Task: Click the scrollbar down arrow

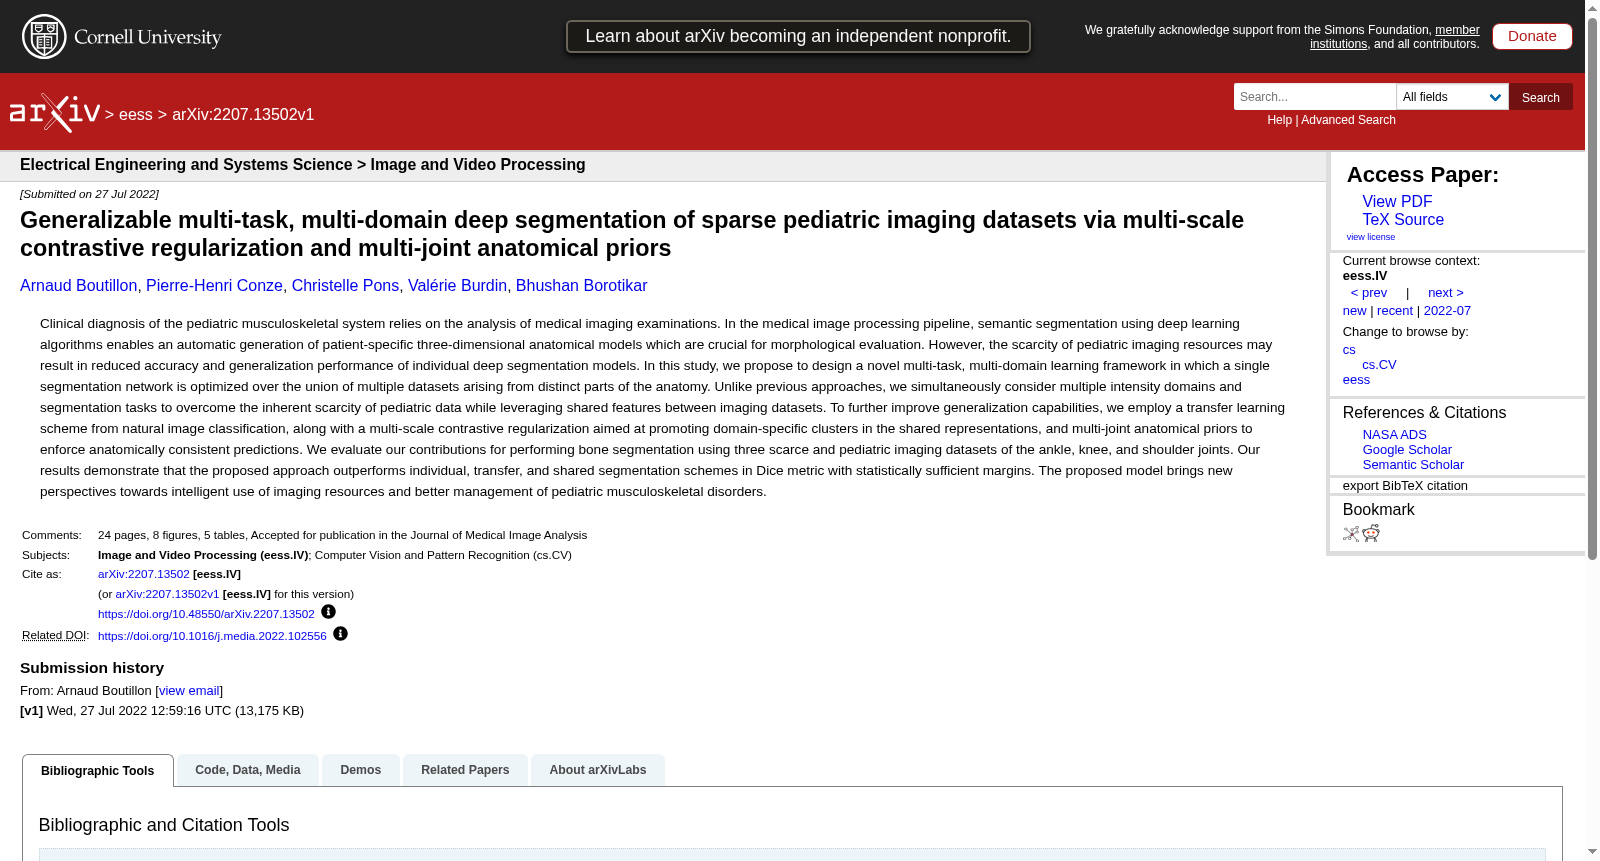Action: click(x=1592, y=852)
